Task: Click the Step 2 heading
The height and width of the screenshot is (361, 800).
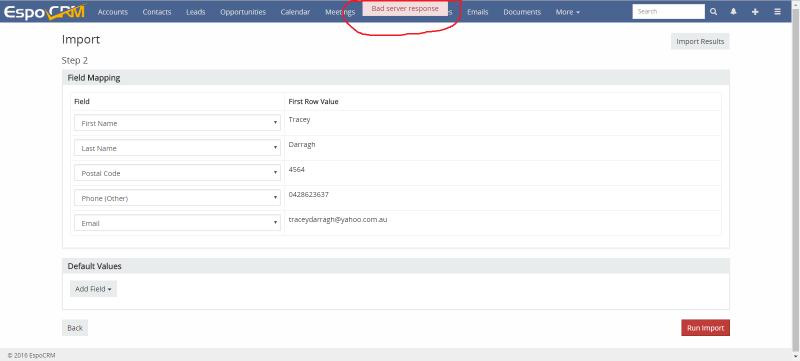Action: pyautogui.click(x=74, y=60)
